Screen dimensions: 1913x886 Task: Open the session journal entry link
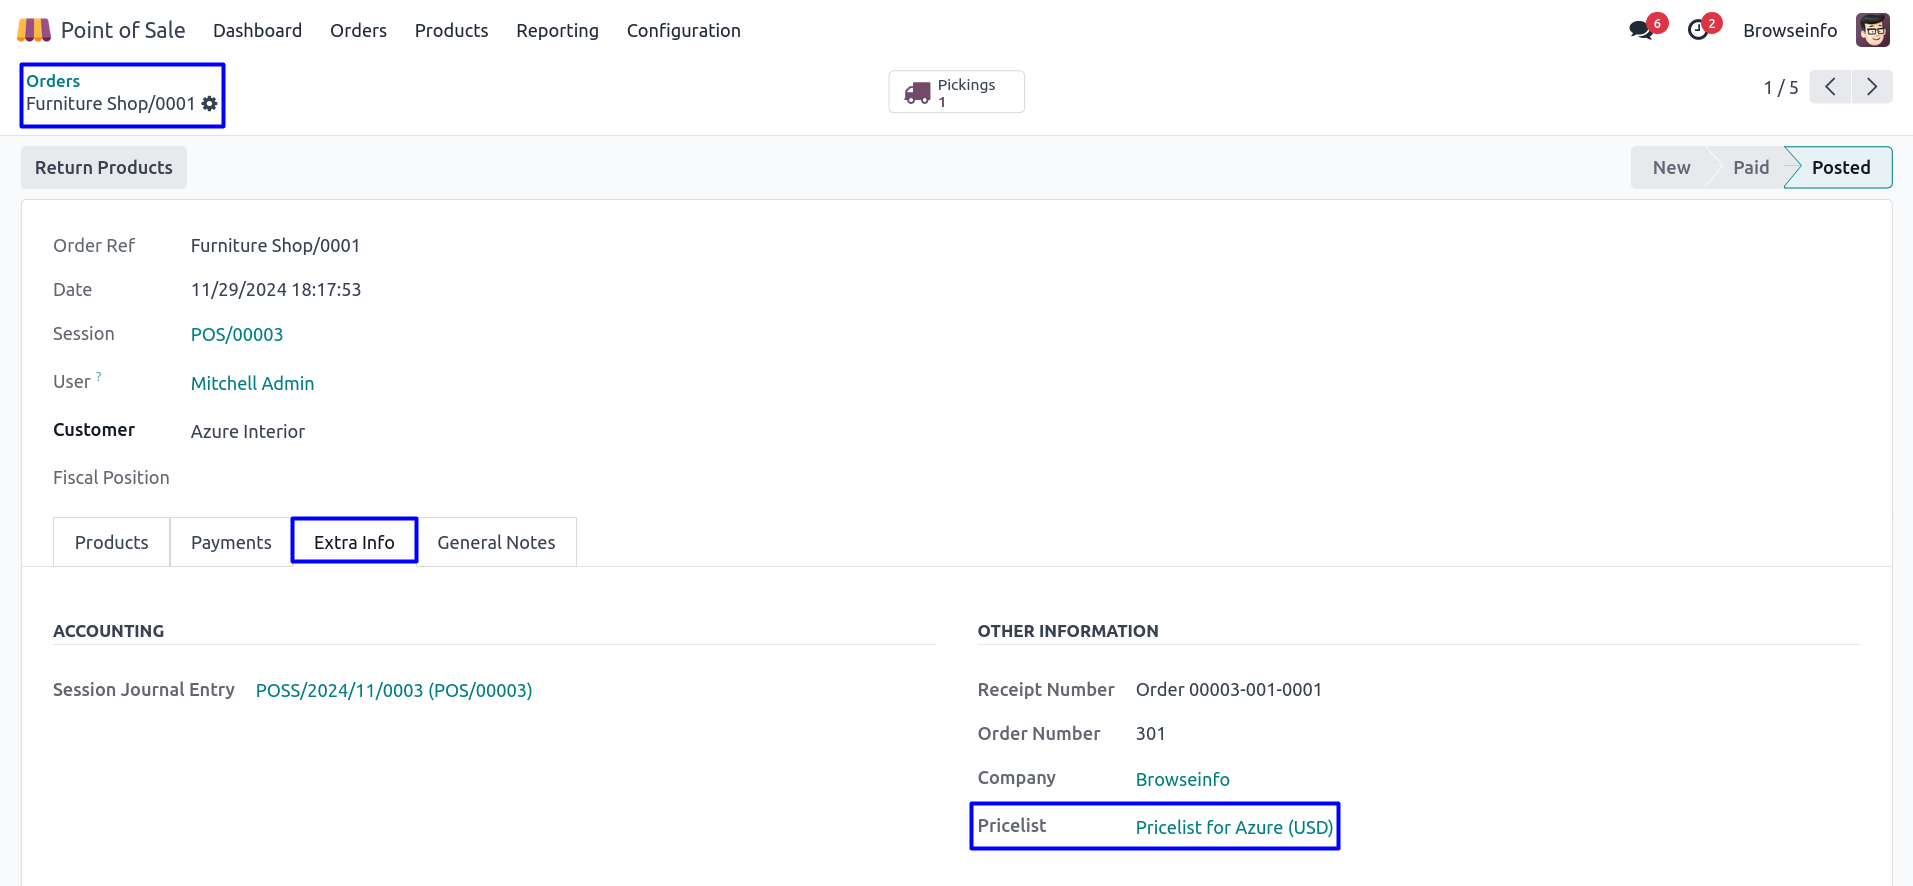(394, 691)
